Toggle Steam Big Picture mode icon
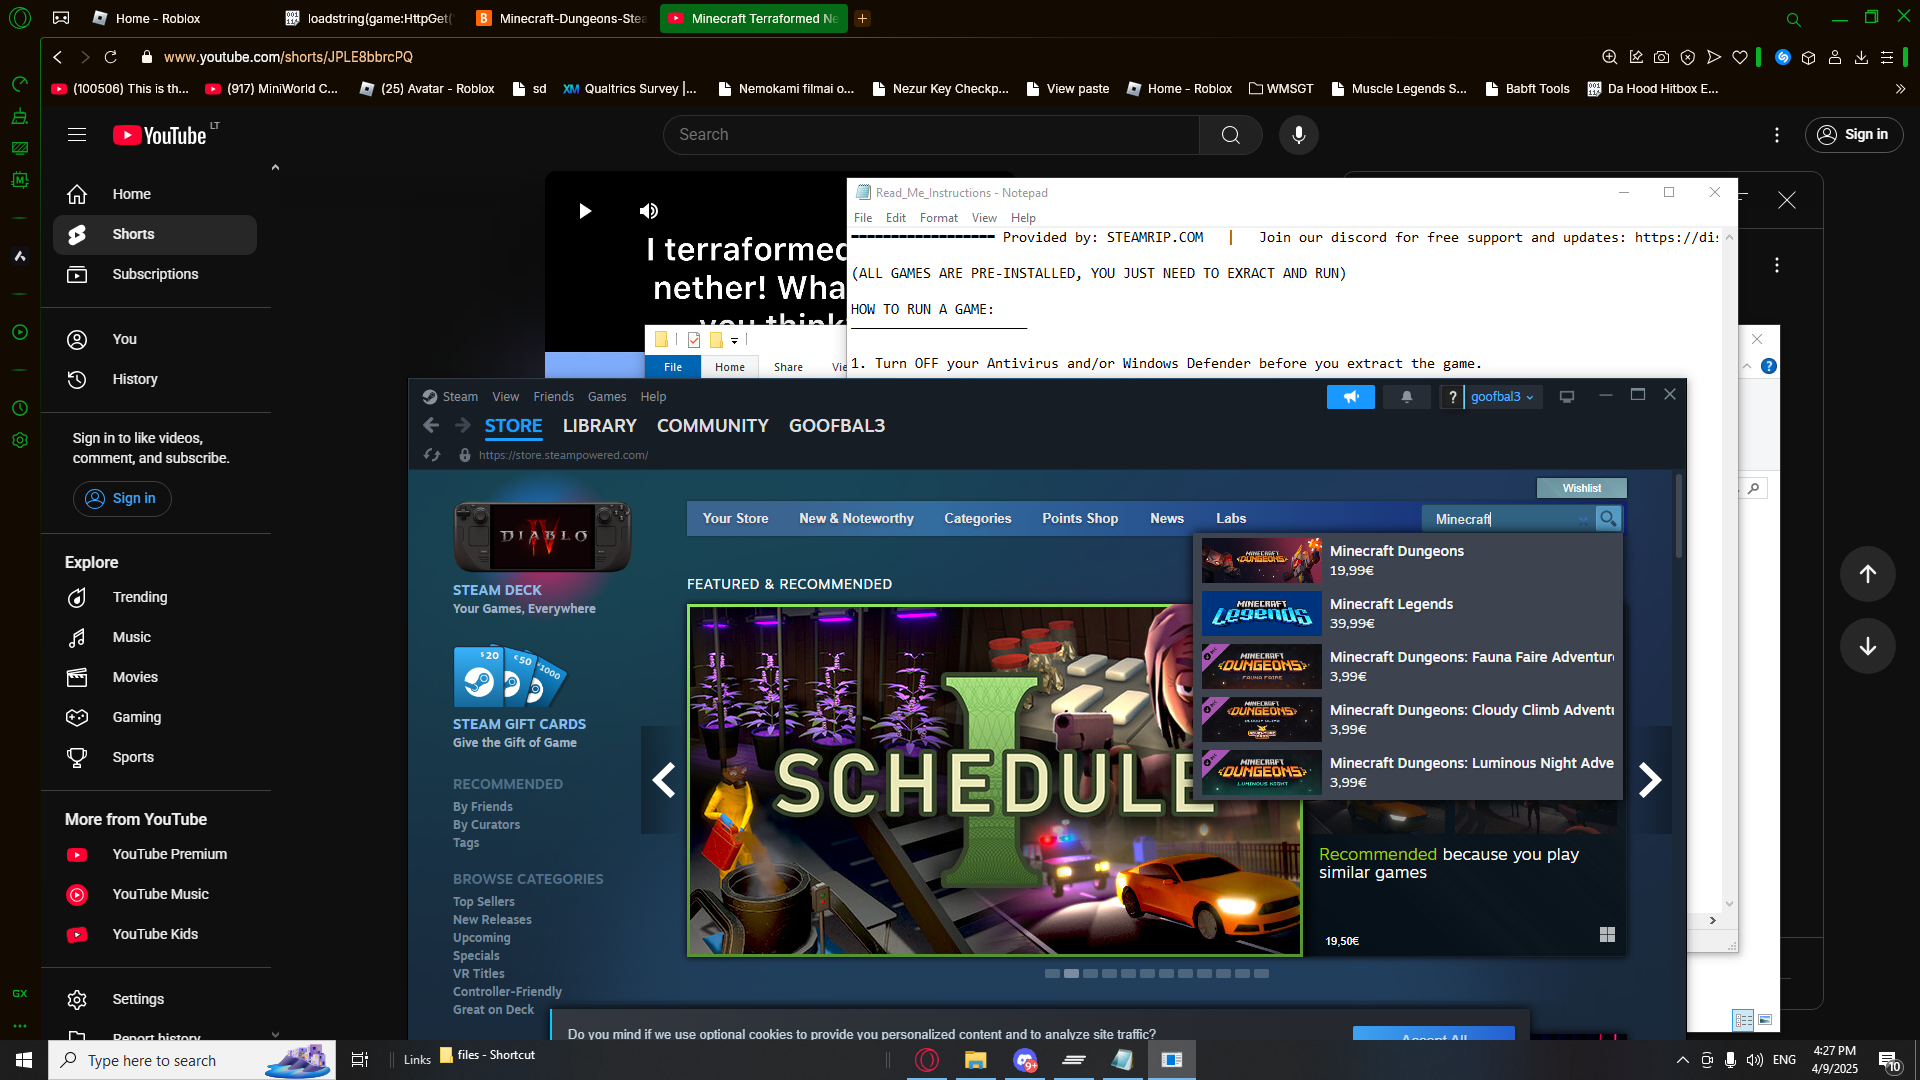Screen dimensions: 1920x1080 coord(1567,397)
